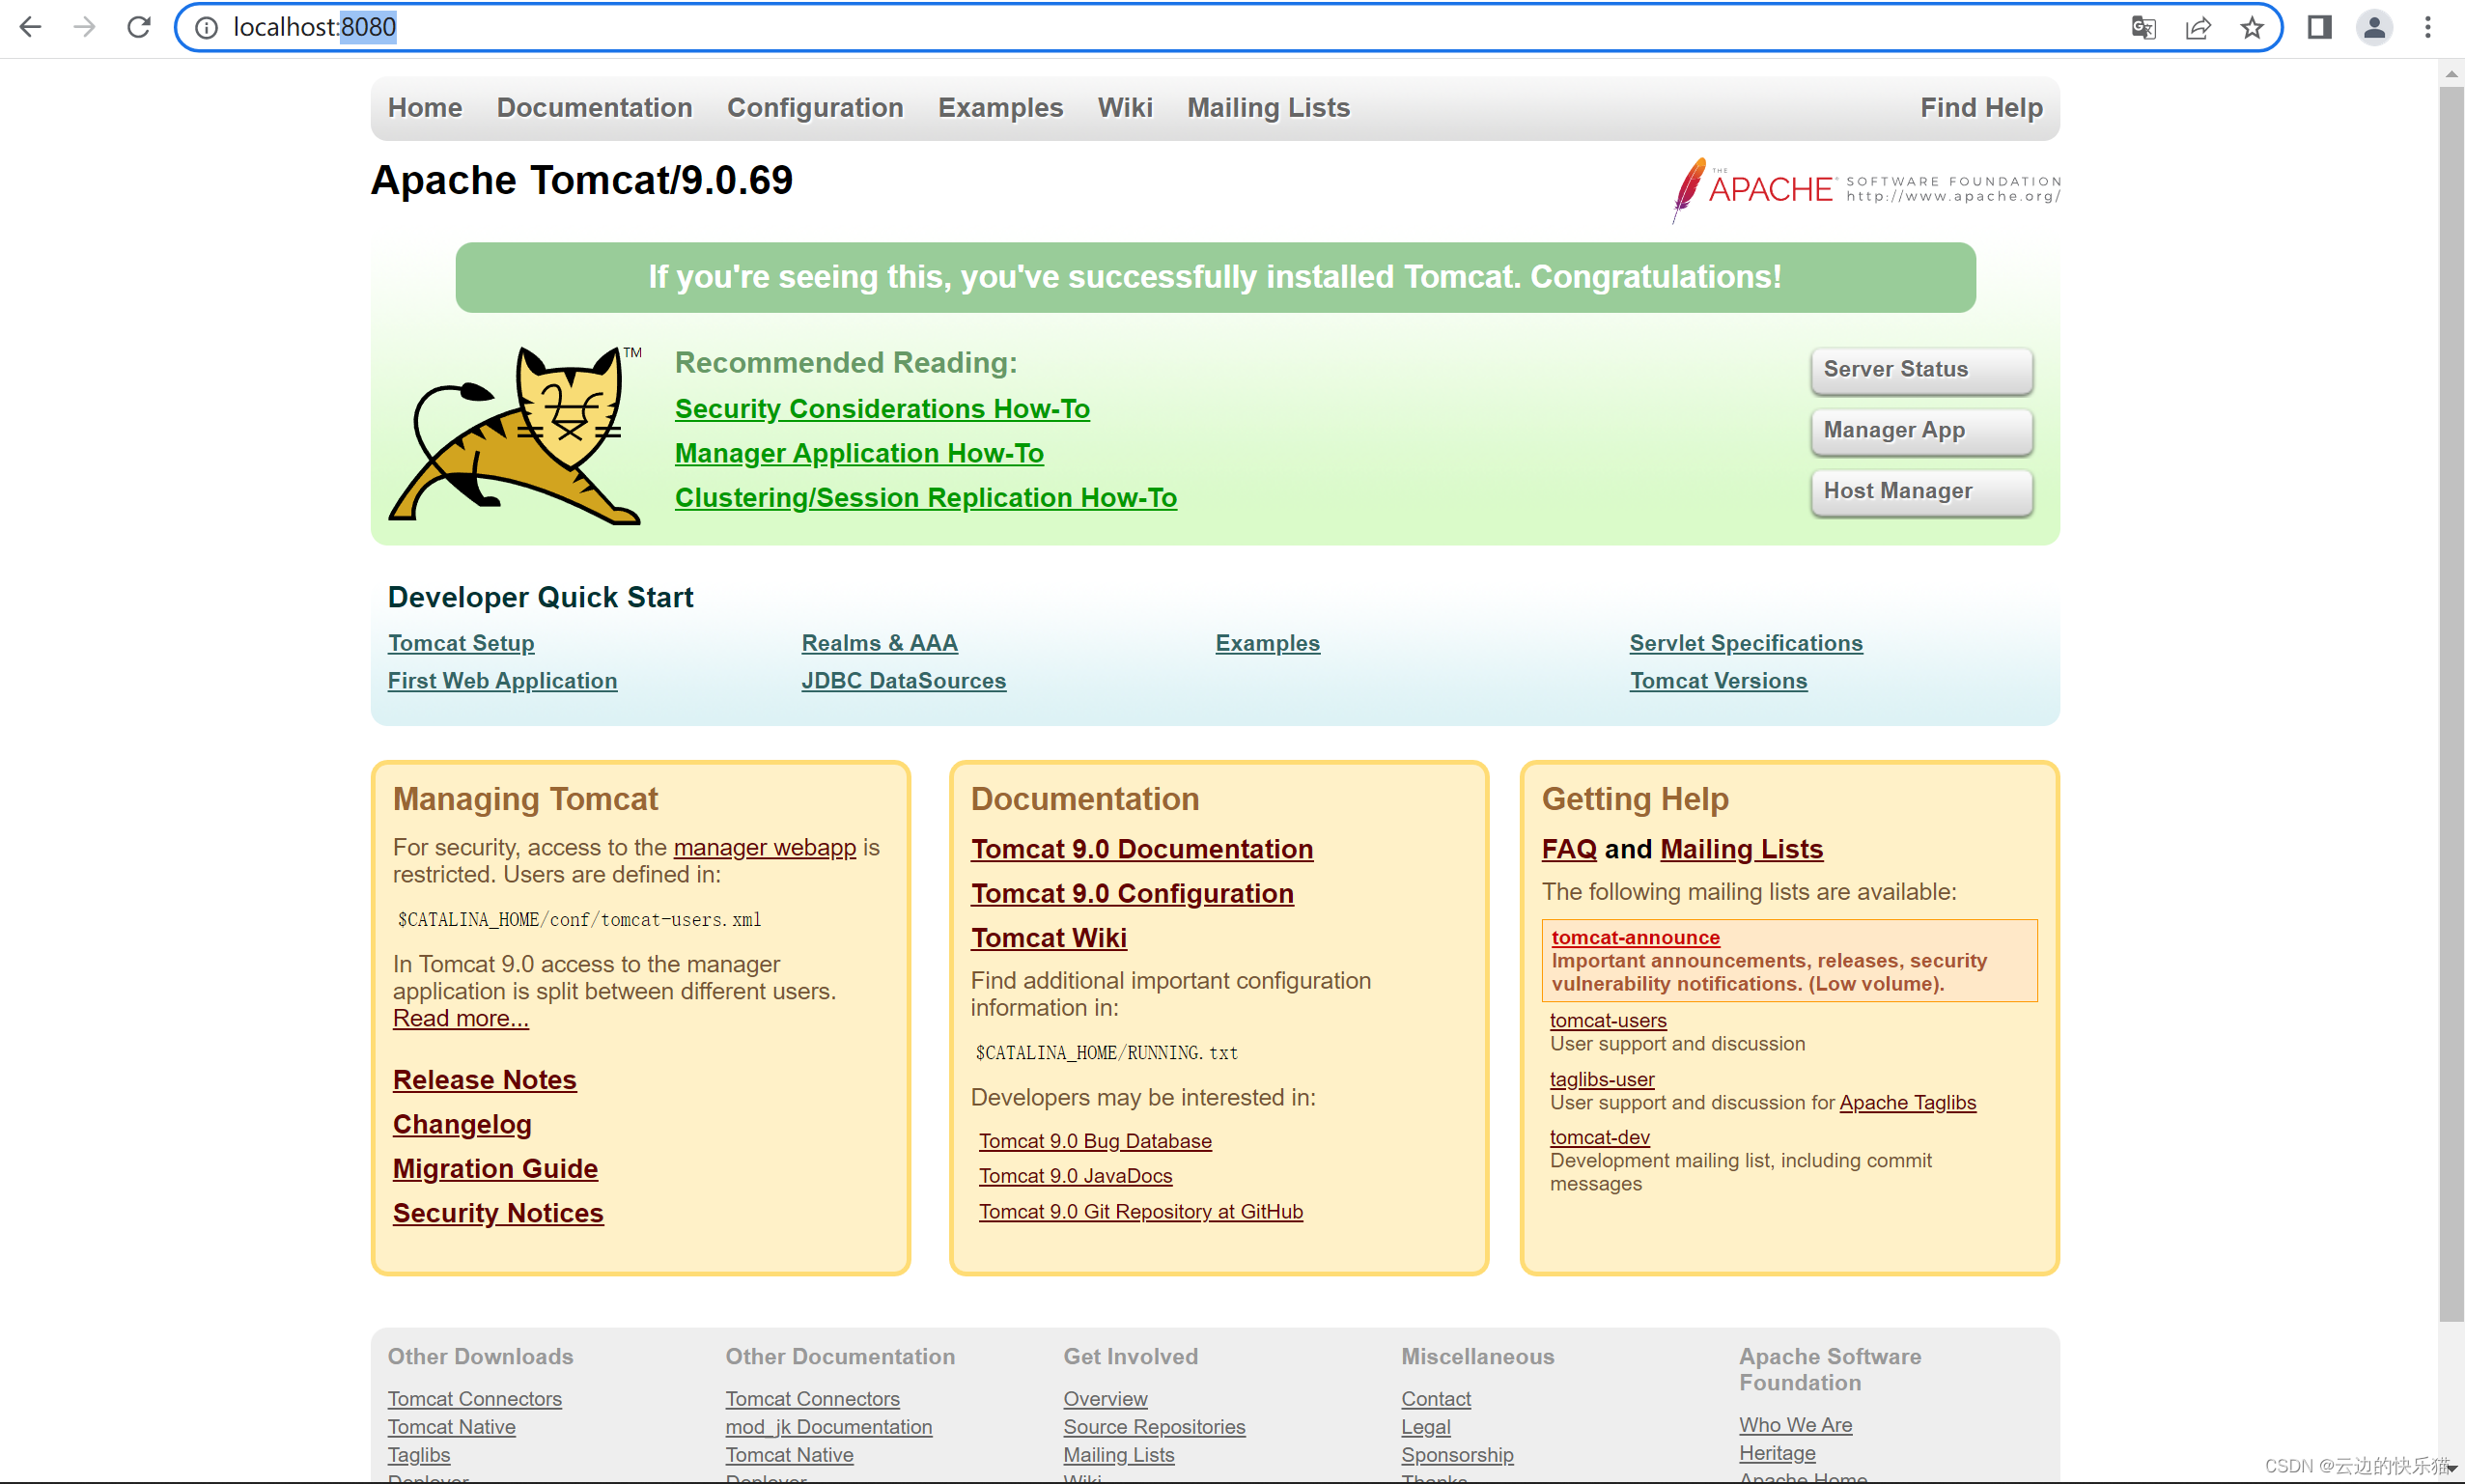Open Overview link under Get Involved
Image resolution: width=2465 pixels, height=1484 pixels.
click(1105, 1399)
